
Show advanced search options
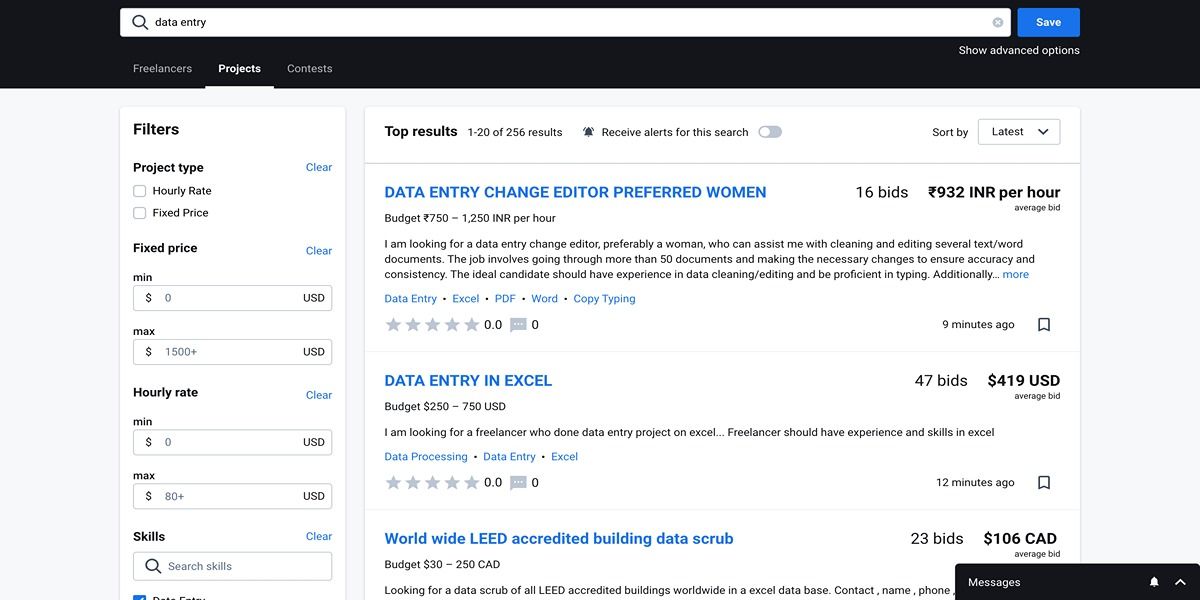[x=1018, y=50]
